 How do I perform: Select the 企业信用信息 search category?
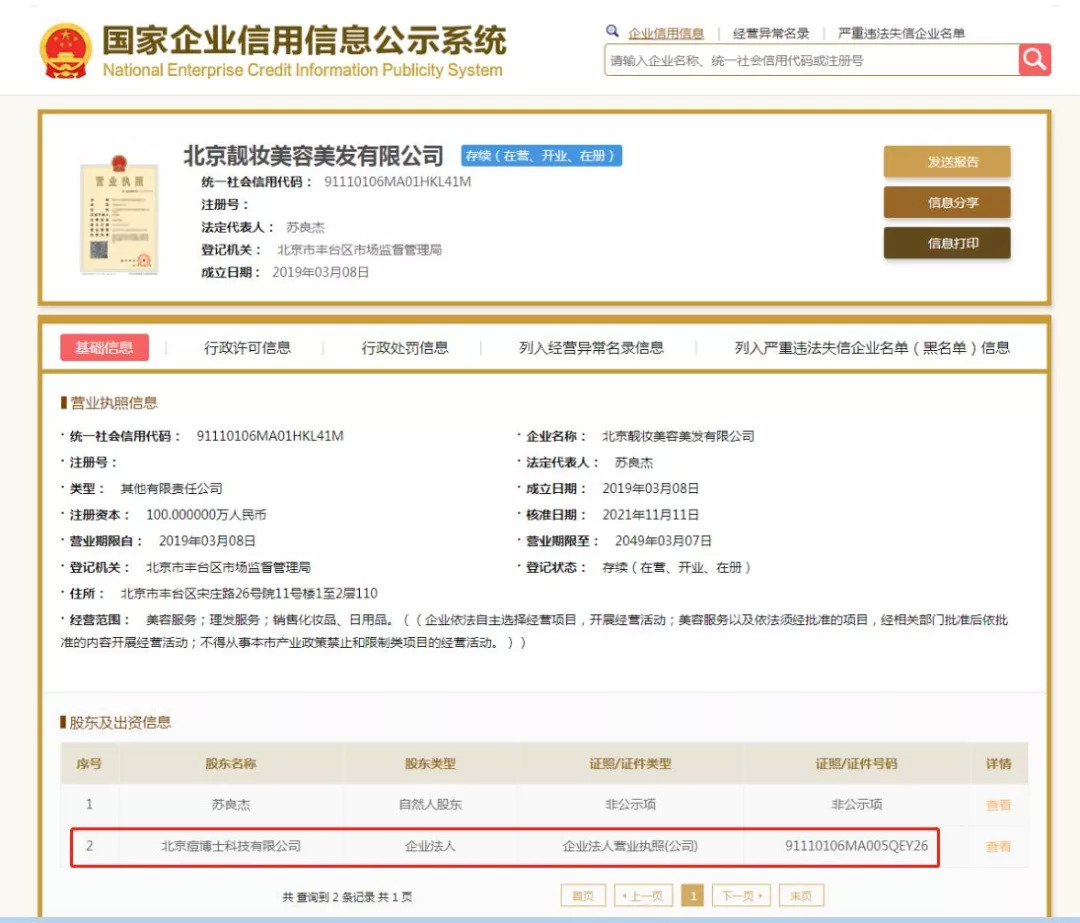click(x=666, y=33)
